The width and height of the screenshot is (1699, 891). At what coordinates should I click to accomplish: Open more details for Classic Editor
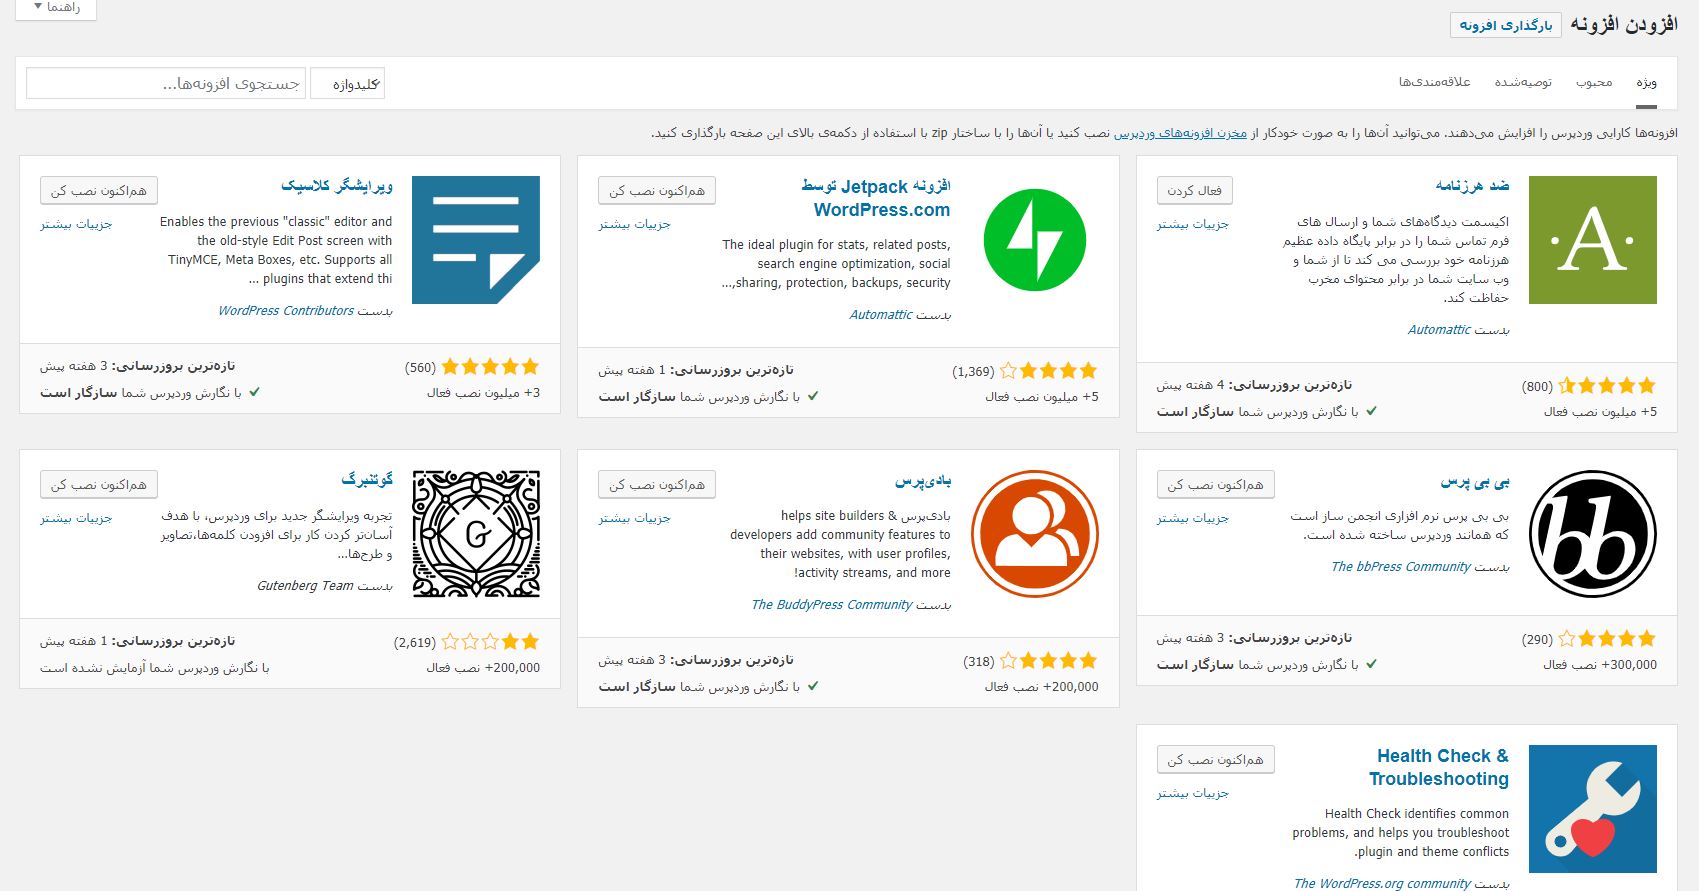coord(76,224)
